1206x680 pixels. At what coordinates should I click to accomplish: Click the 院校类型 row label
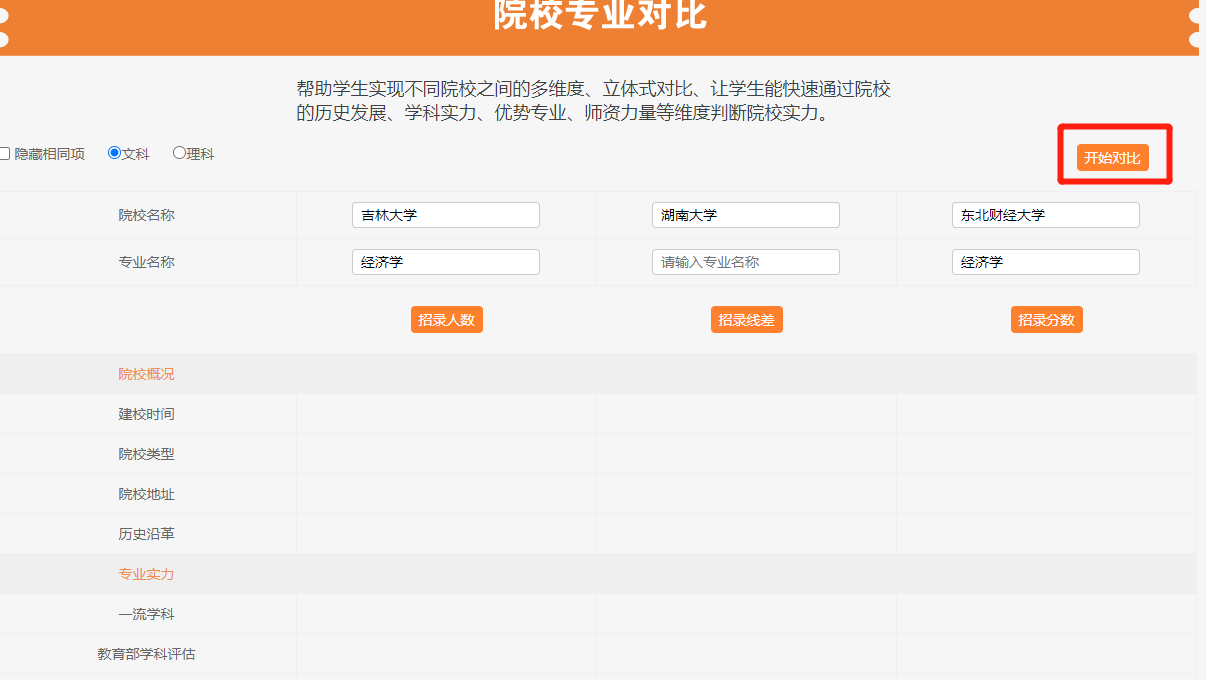click(x=146, y=454)
